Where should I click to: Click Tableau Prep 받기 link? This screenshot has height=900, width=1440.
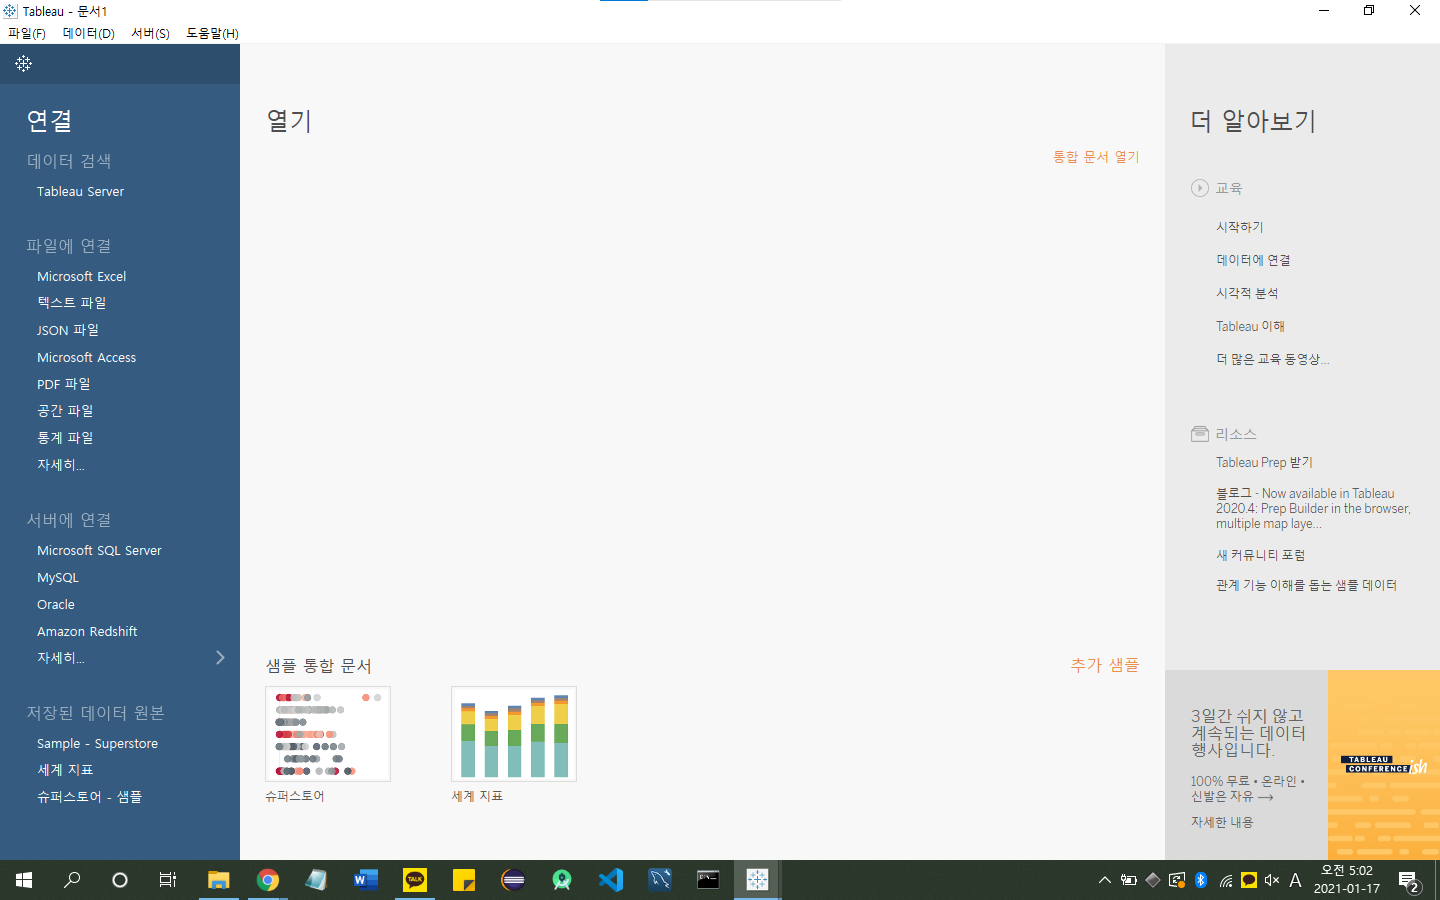click(x=1264, y=462)
